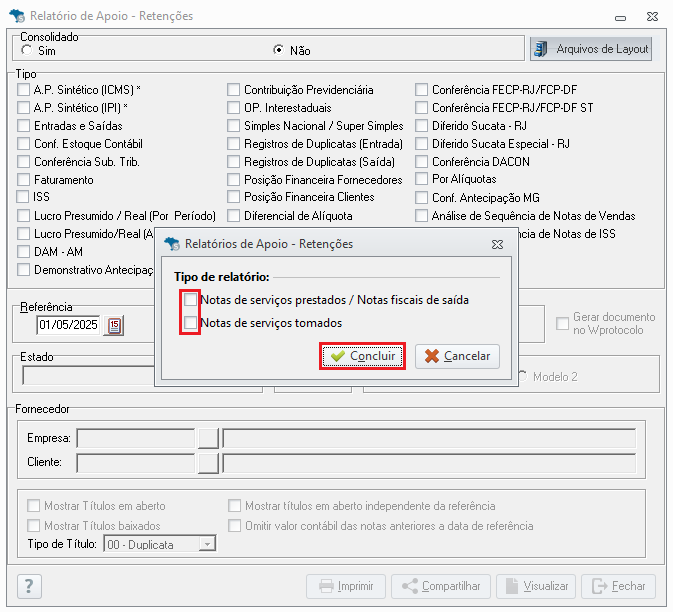Check Conf. Antecipação MG
This screenshot has width=673, height=612.
[421, 197]
